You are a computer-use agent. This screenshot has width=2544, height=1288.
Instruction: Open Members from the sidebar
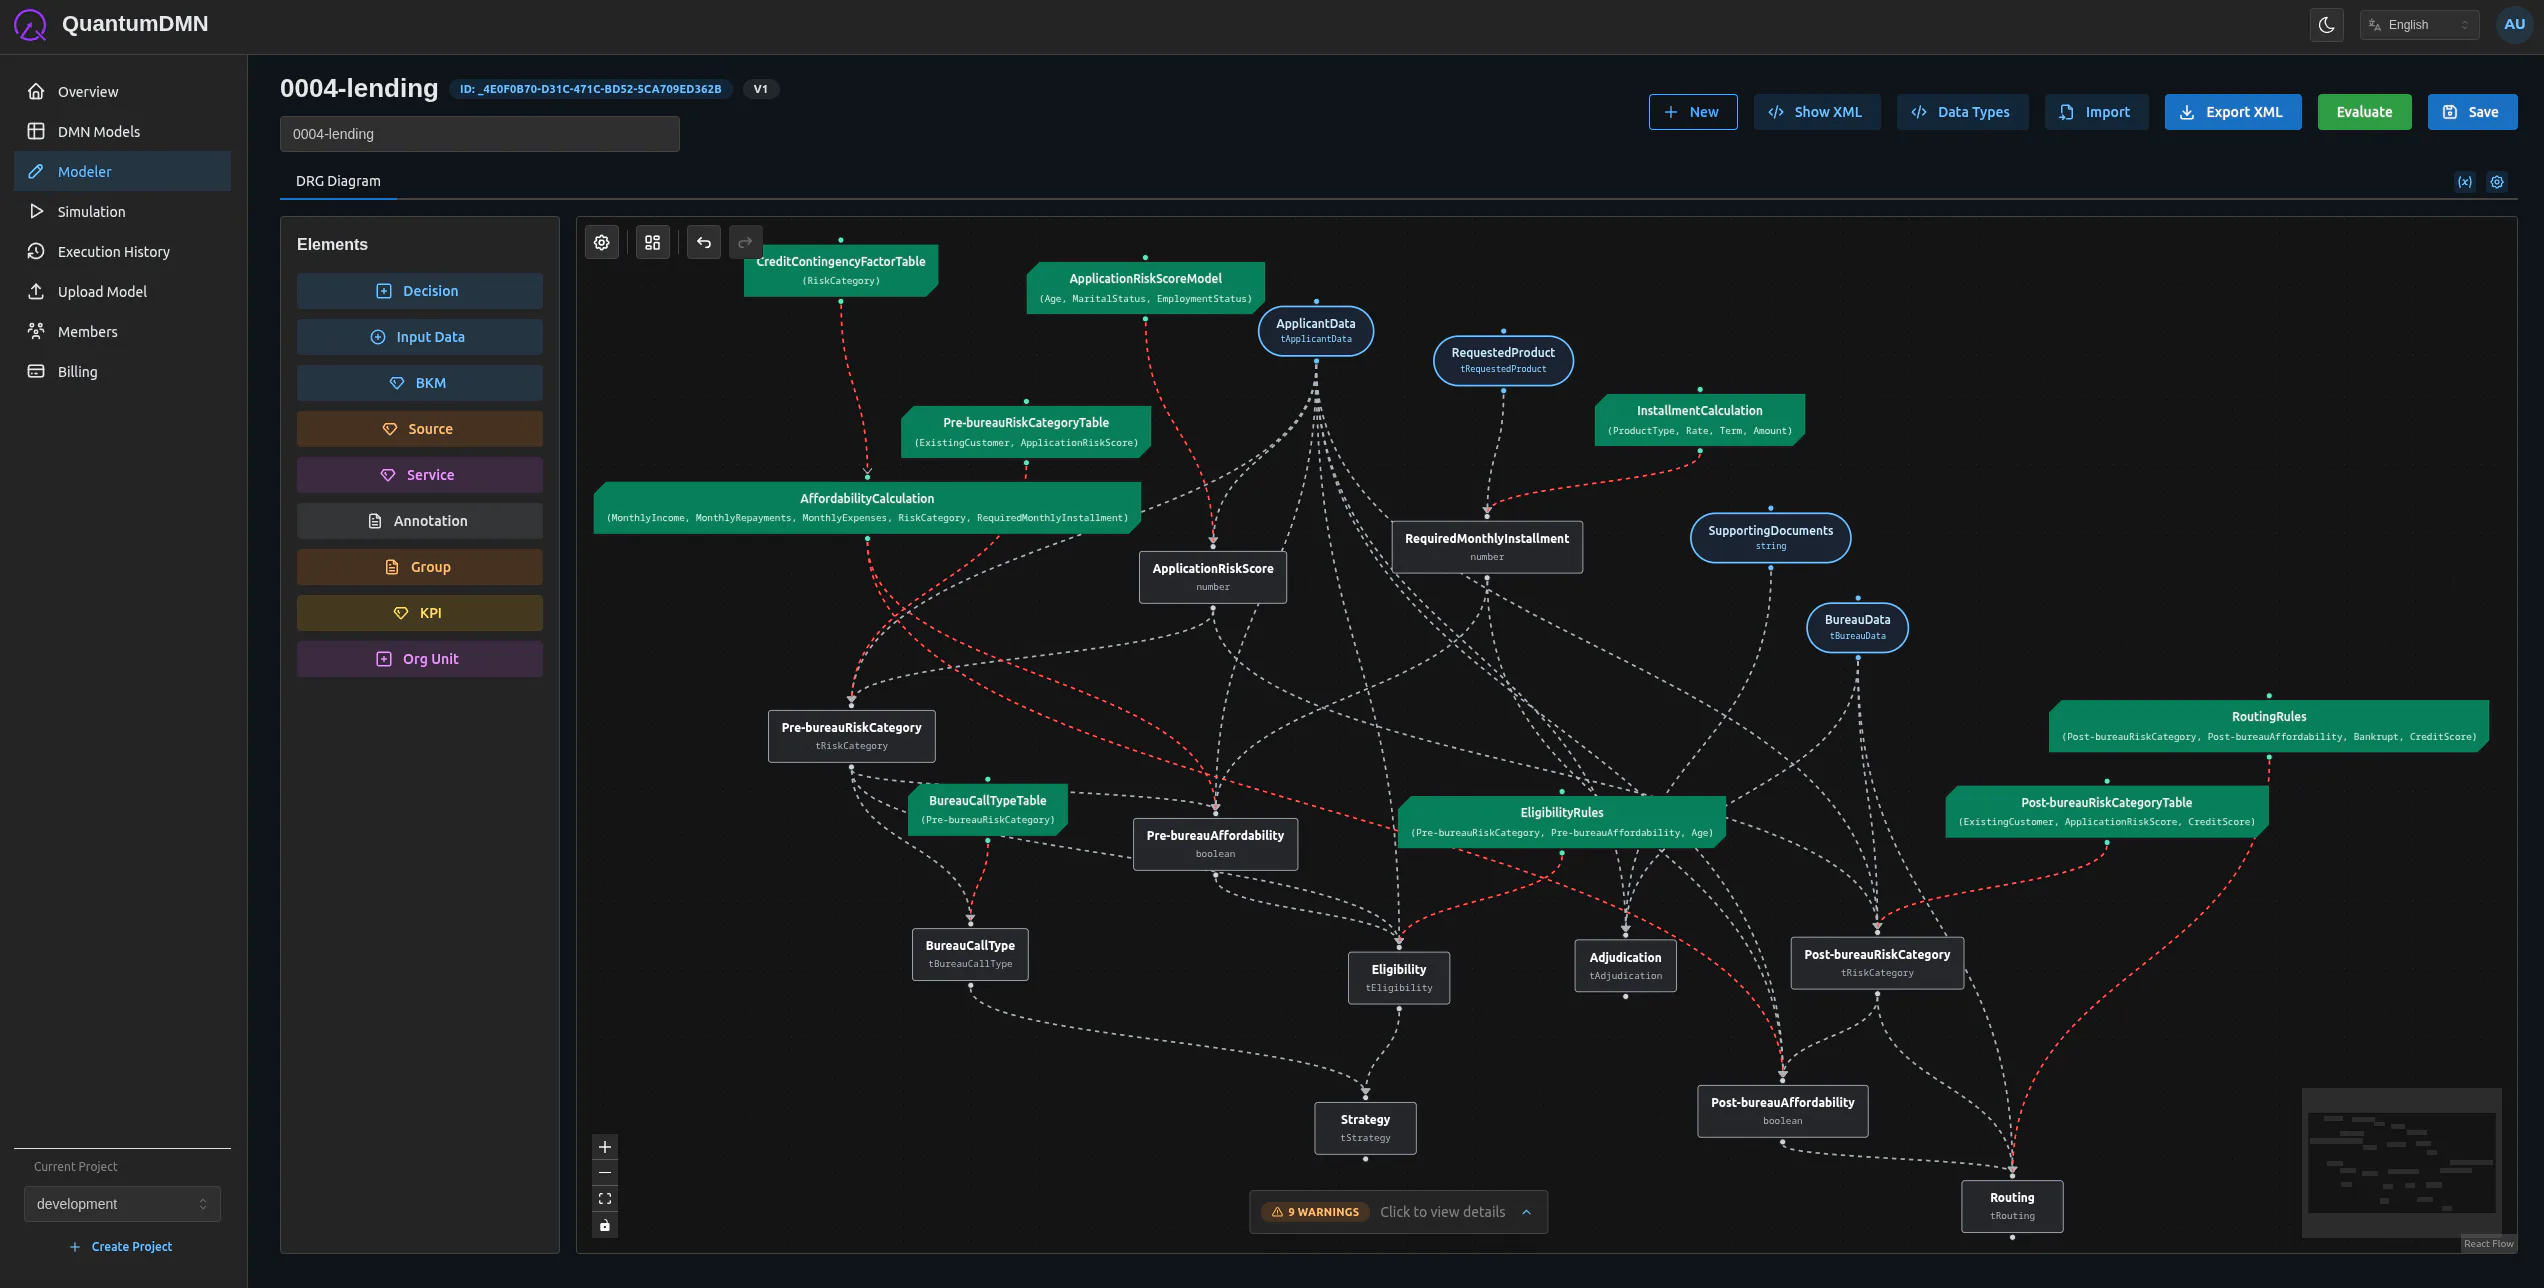point(122,331)
